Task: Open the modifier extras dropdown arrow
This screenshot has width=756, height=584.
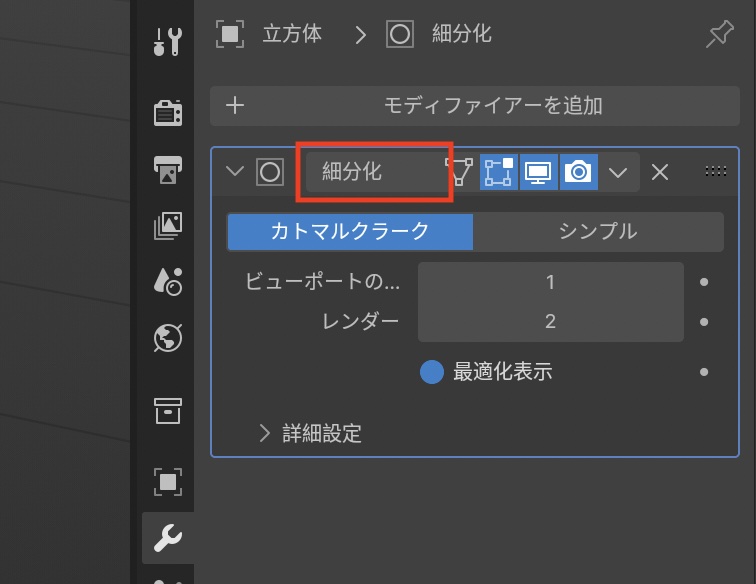Action: click(618, 172)
